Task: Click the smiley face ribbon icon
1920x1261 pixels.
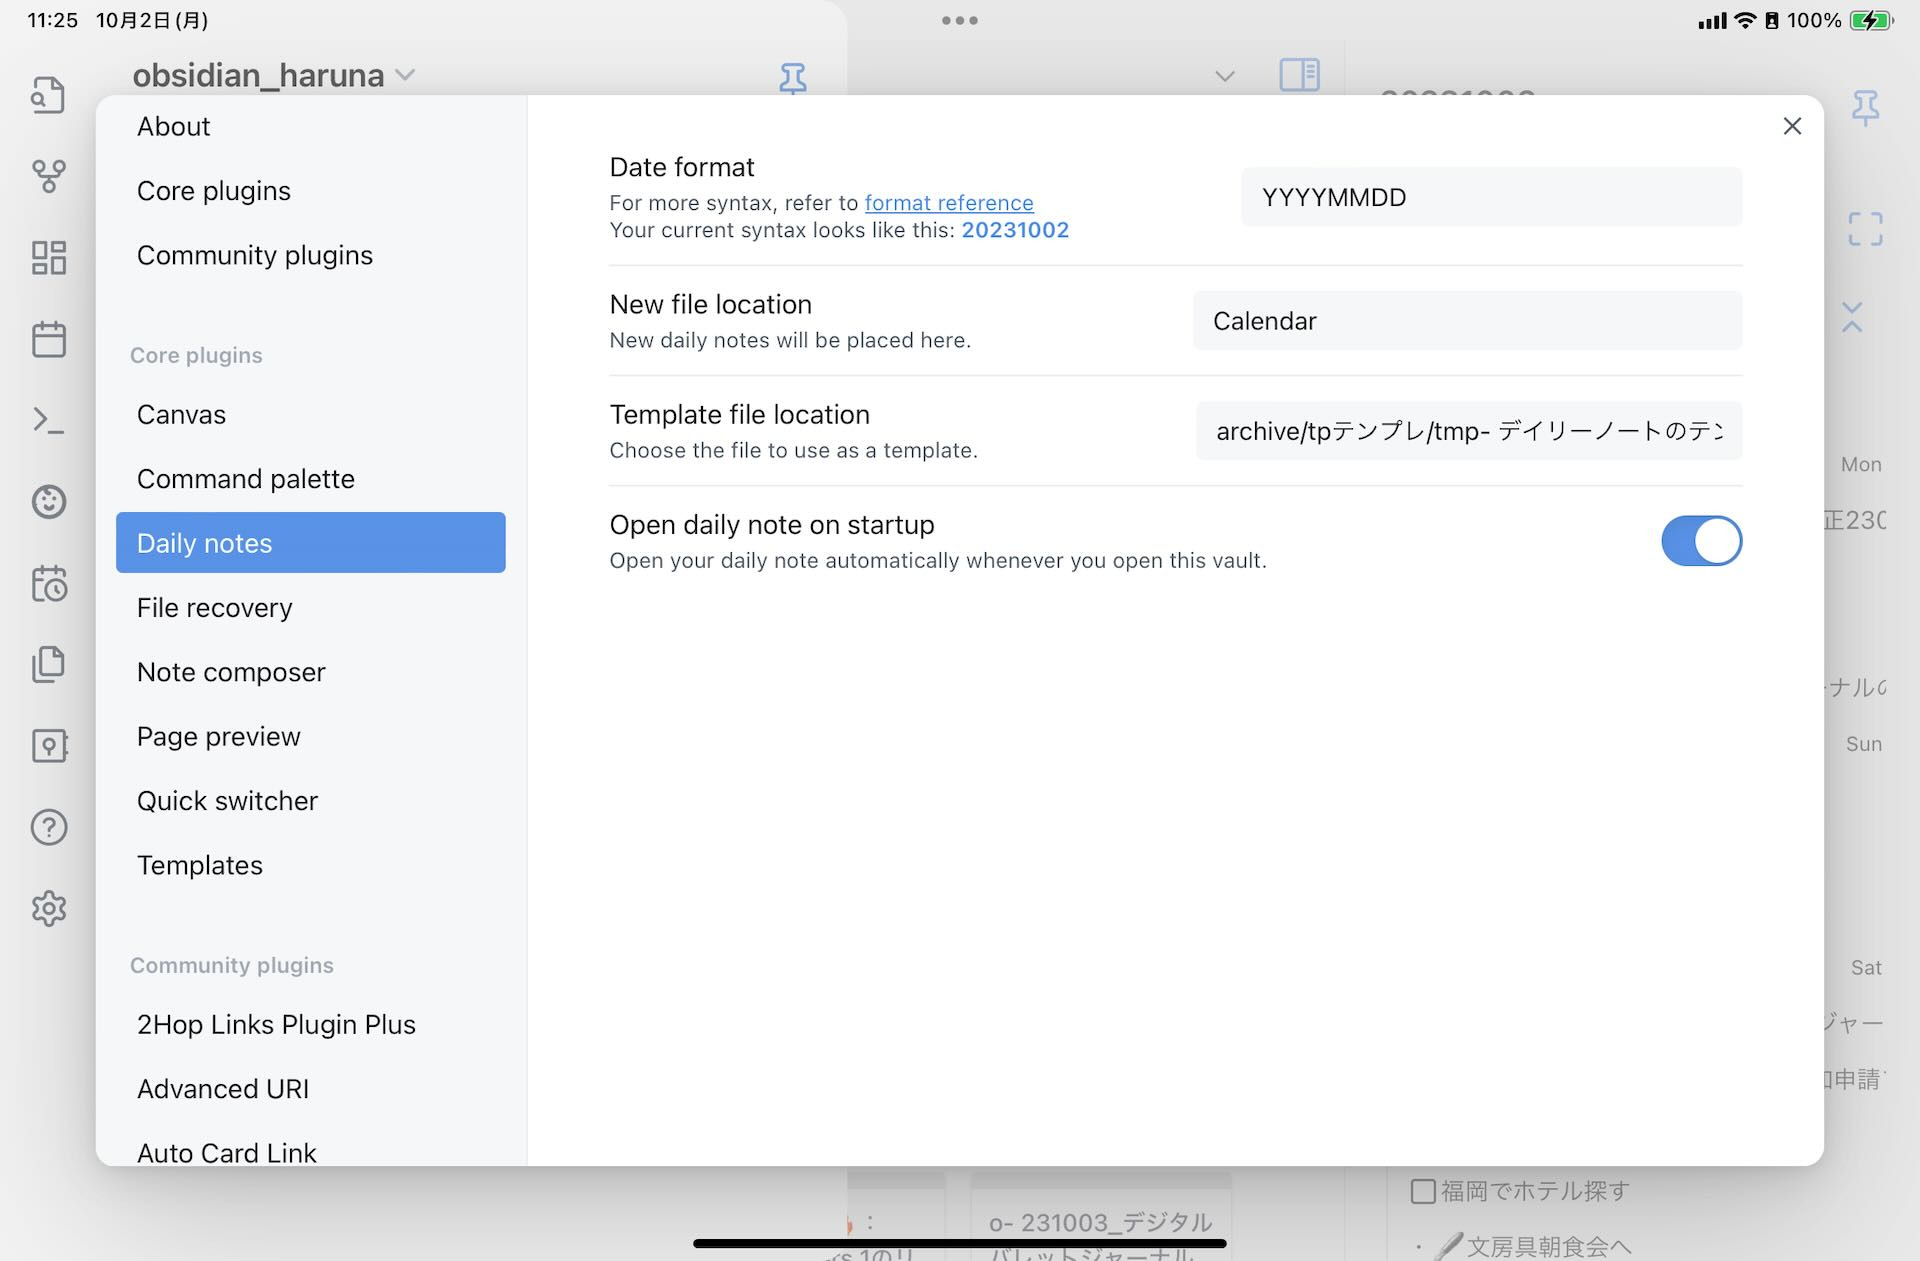Action: [48, 501]
